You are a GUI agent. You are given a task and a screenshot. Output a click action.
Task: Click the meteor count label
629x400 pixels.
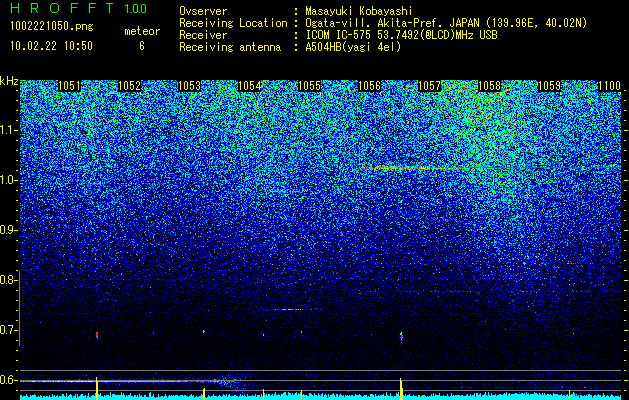142,31
